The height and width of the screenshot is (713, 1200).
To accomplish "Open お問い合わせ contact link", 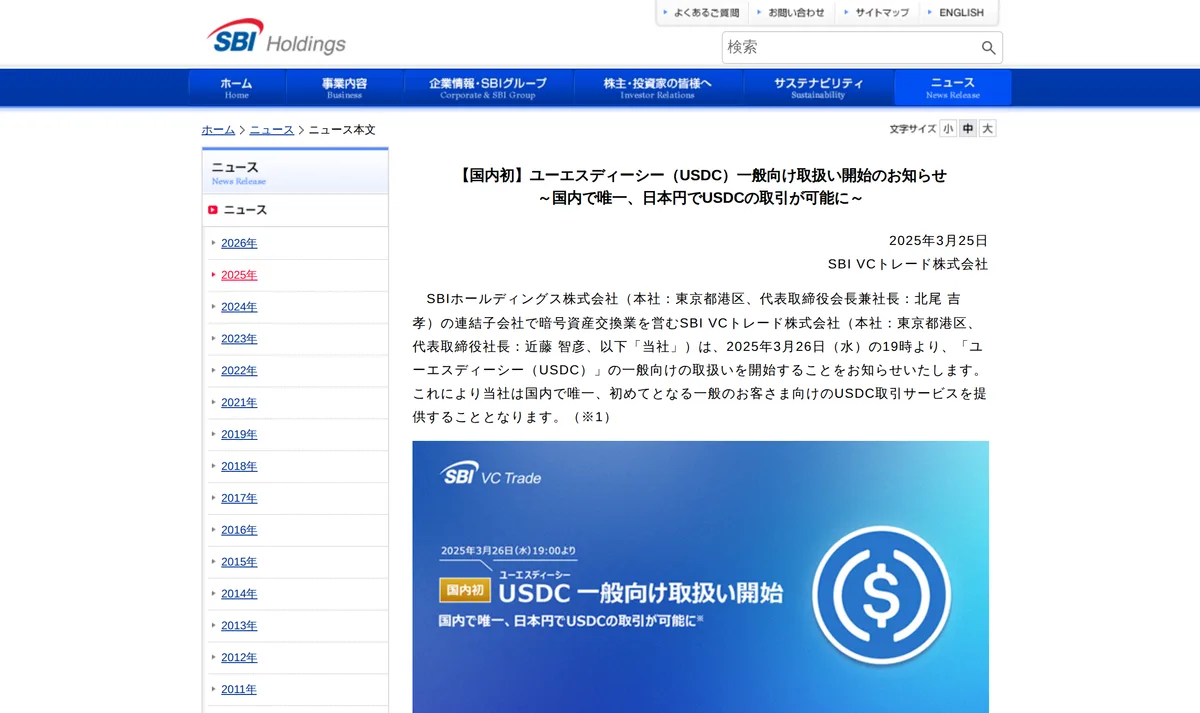I will click(x=790, y=13).
